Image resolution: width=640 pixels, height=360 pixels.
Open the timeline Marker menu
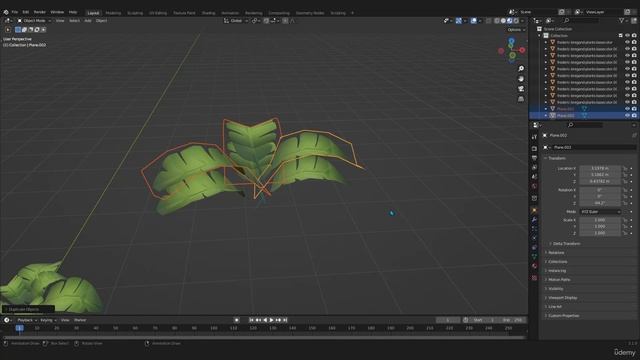pyautogui.click(x=80, y=320)
